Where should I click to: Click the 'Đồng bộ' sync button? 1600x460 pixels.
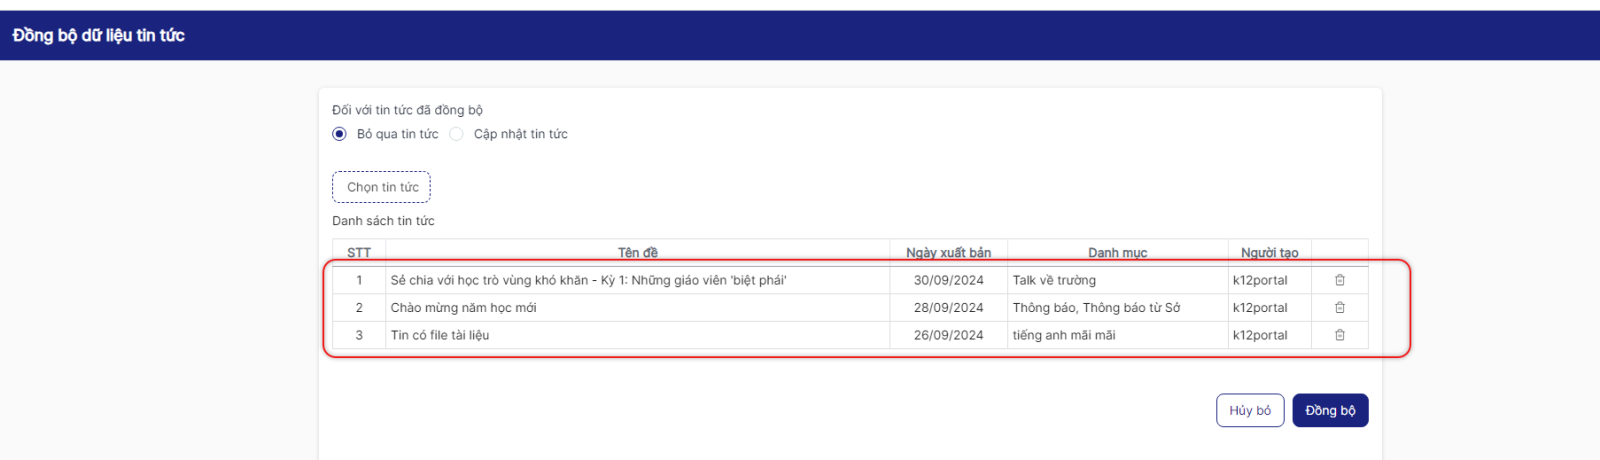tap(1329, 410)
